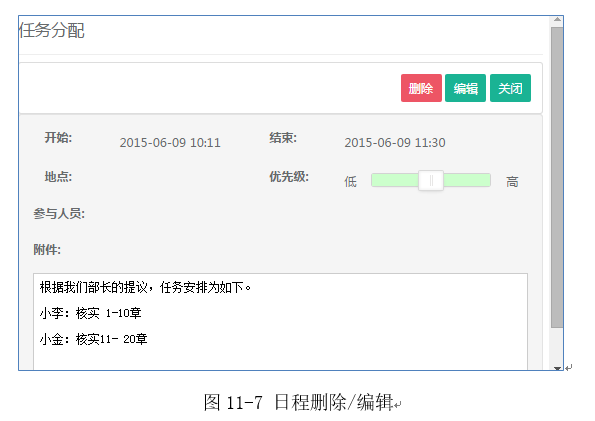
Task: Click the 任务分配 dialog title
Action: pos(52,30)
